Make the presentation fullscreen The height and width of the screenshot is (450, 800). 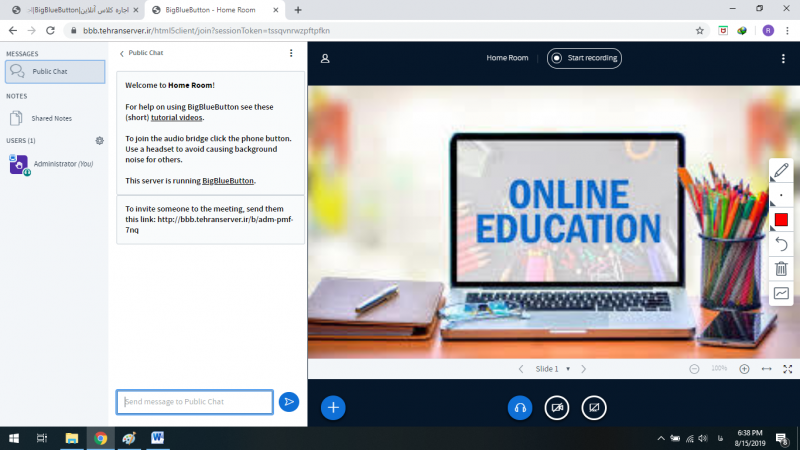coord(788,369)
